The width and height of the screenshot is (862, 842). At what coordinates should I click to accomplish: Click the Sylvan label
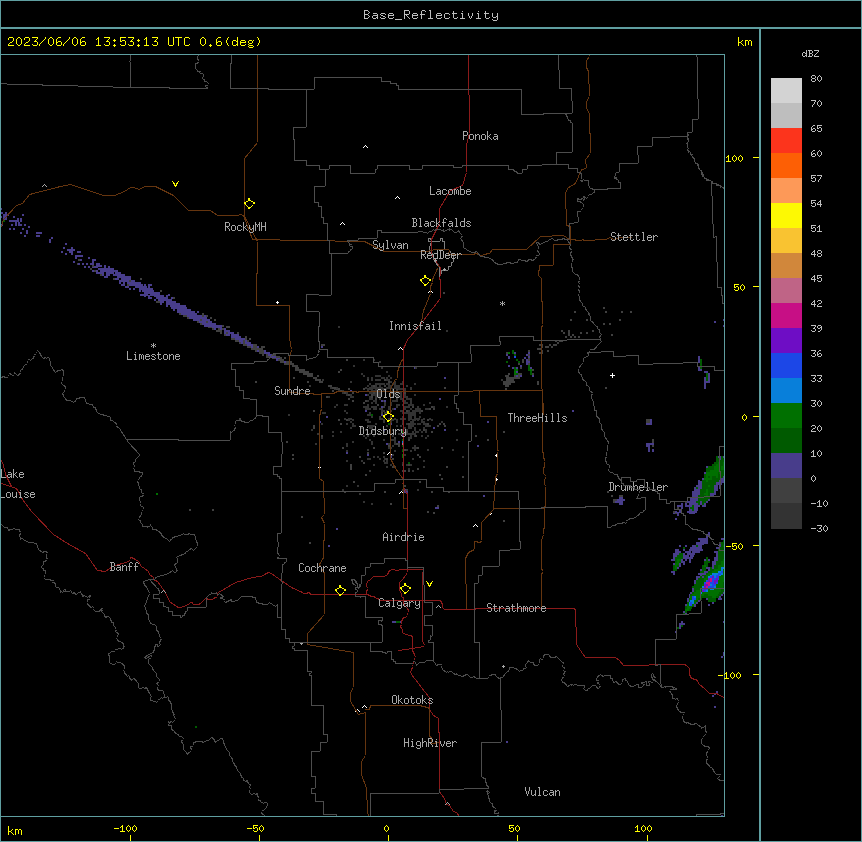pyautogui.click(x=390, y=245)
